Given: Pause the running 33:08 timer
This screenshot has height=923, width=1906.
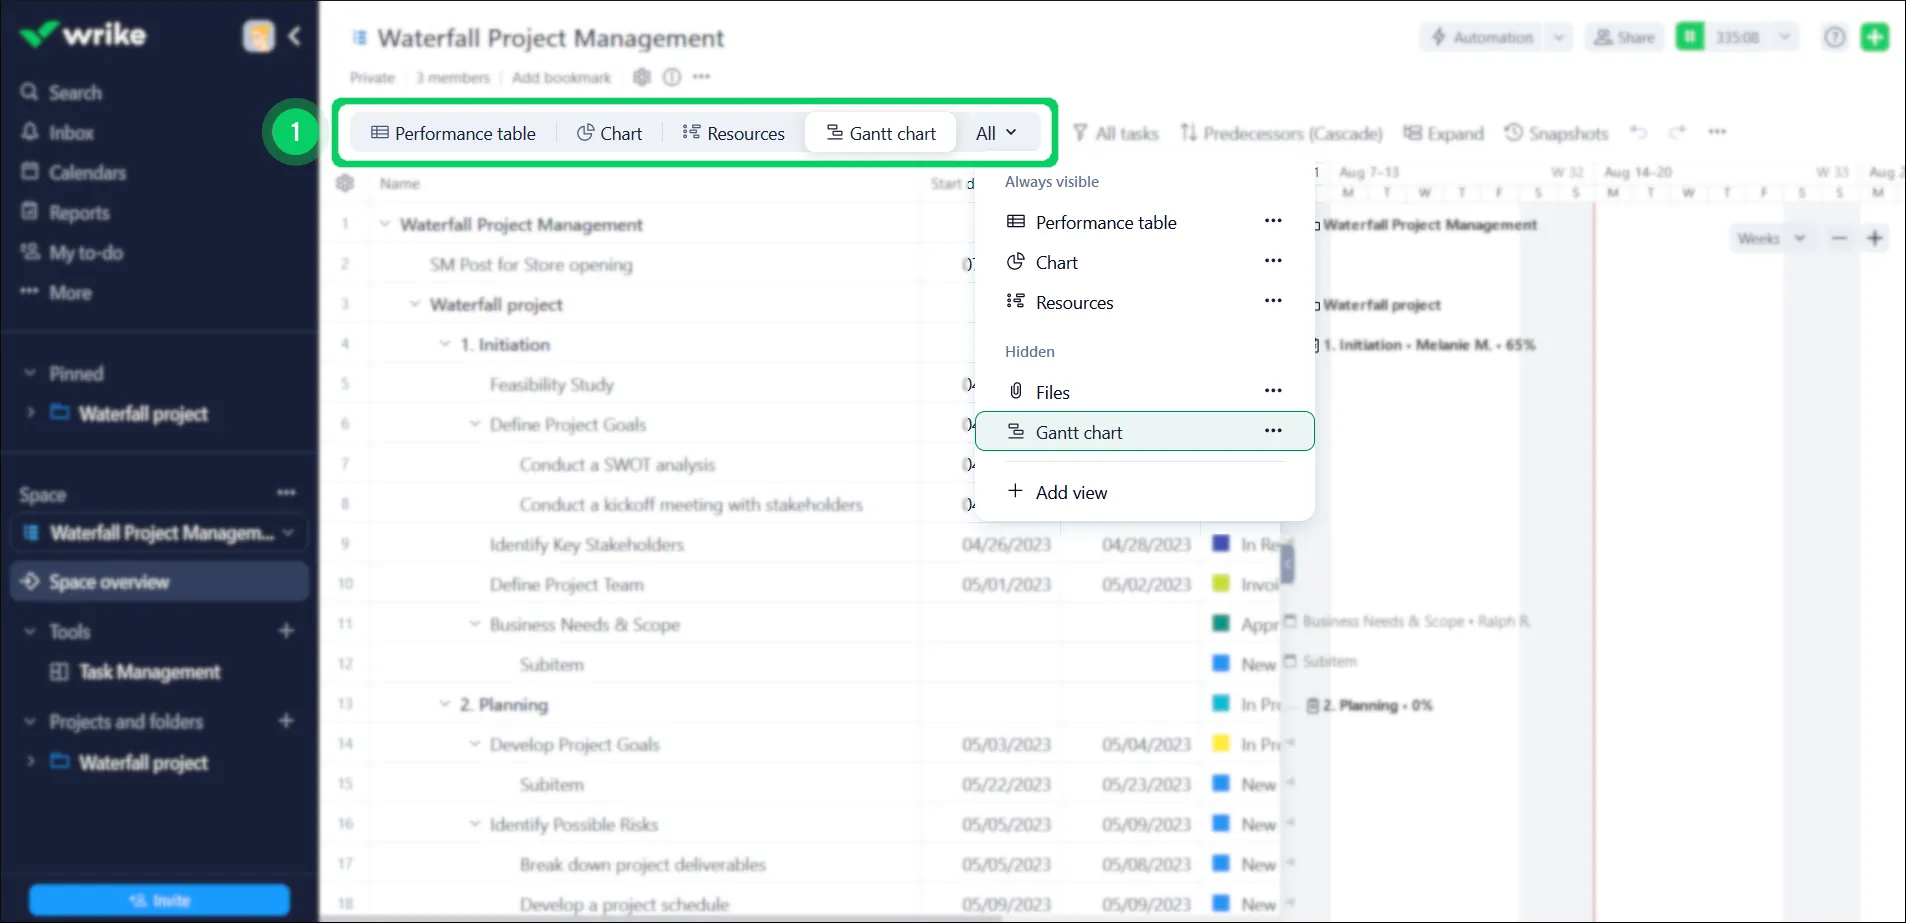Looking at the screenshot, I should point(1690,36).
